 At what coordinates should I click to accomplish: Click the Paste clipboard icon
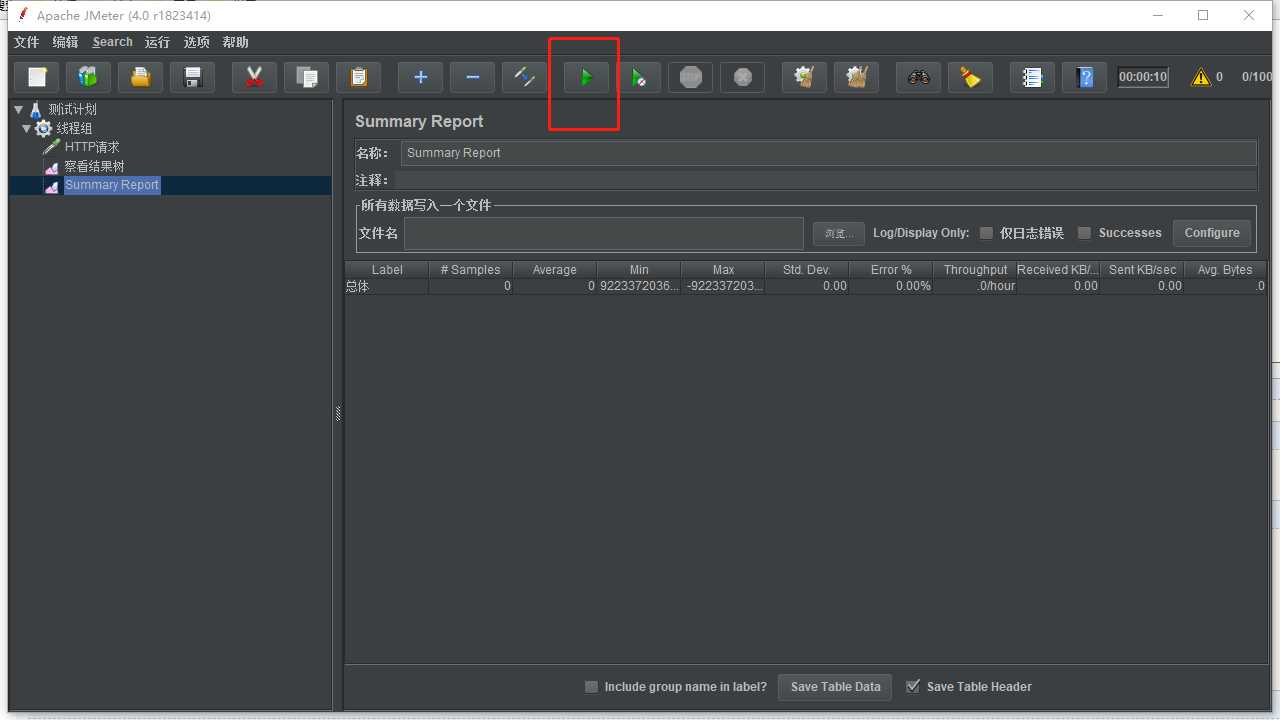(x=359, y=77)
